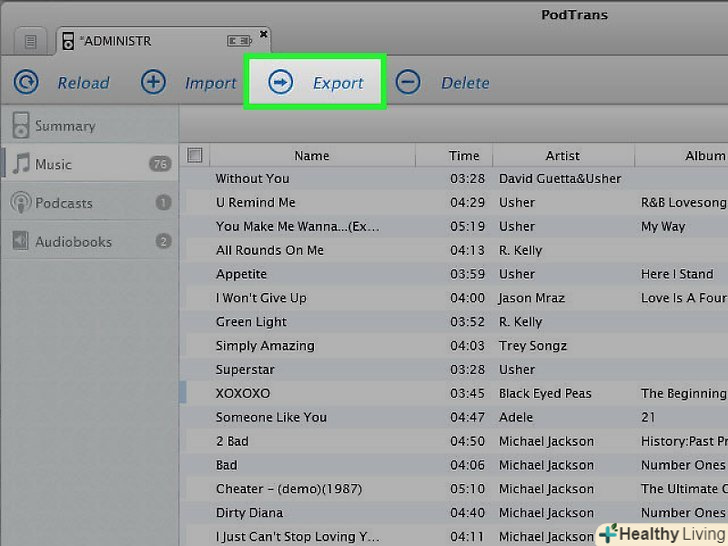Screen dimensions: 728x546
Task: Click the Export arrow icon
Action: (x=281, y=82)
